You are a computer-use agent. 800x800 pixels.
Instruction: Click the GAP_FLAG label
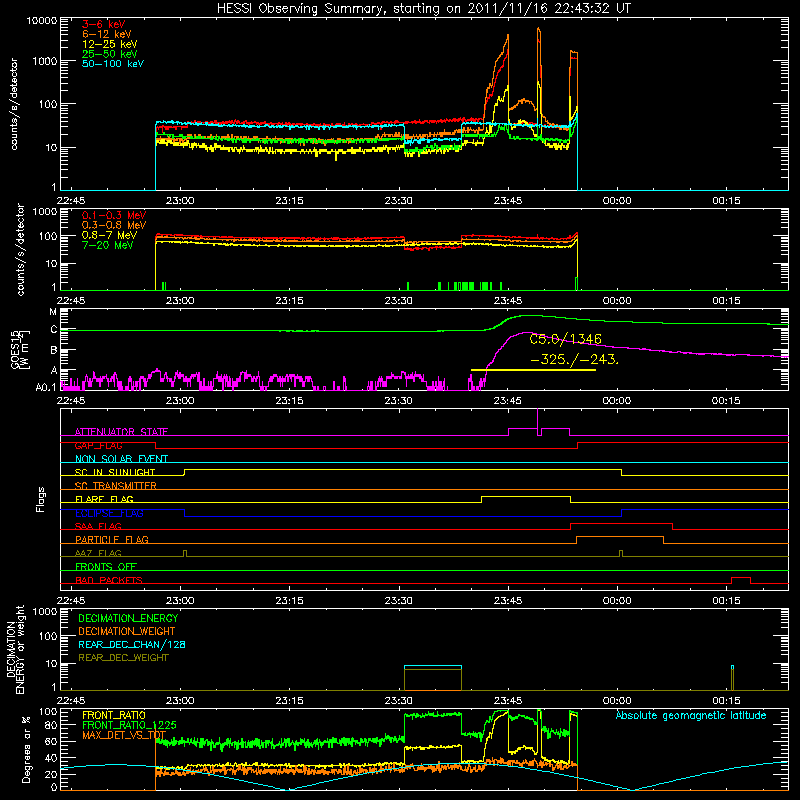[98, 445]
